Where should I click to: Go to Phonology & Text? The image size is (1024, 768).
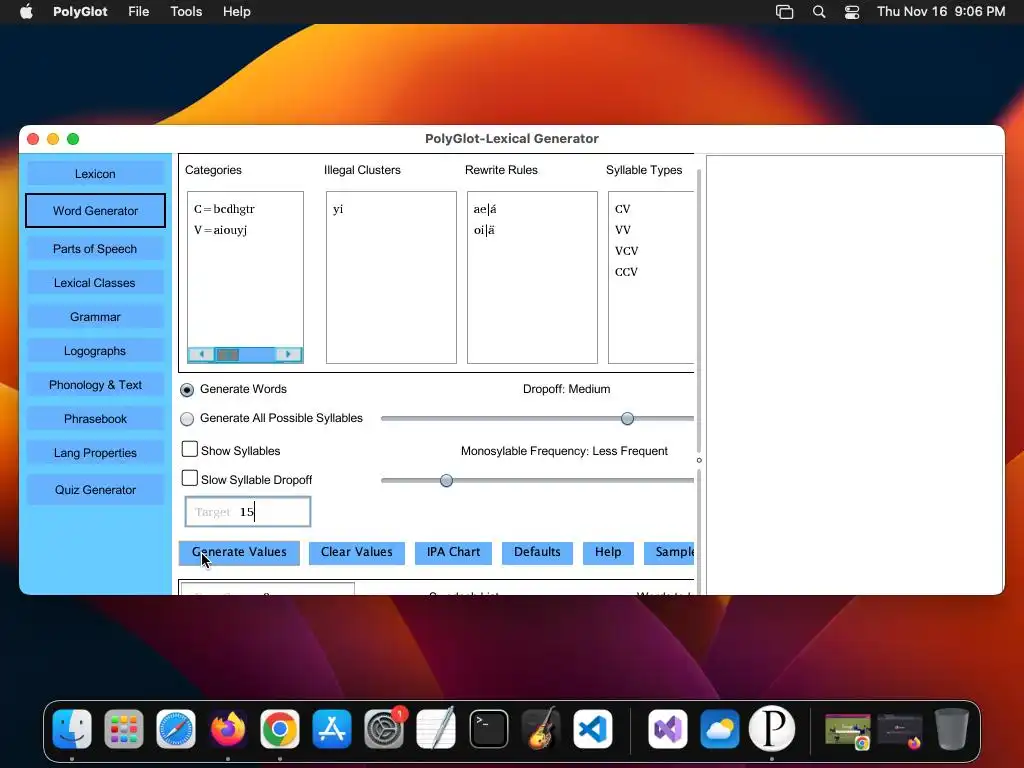pos(95,385)
